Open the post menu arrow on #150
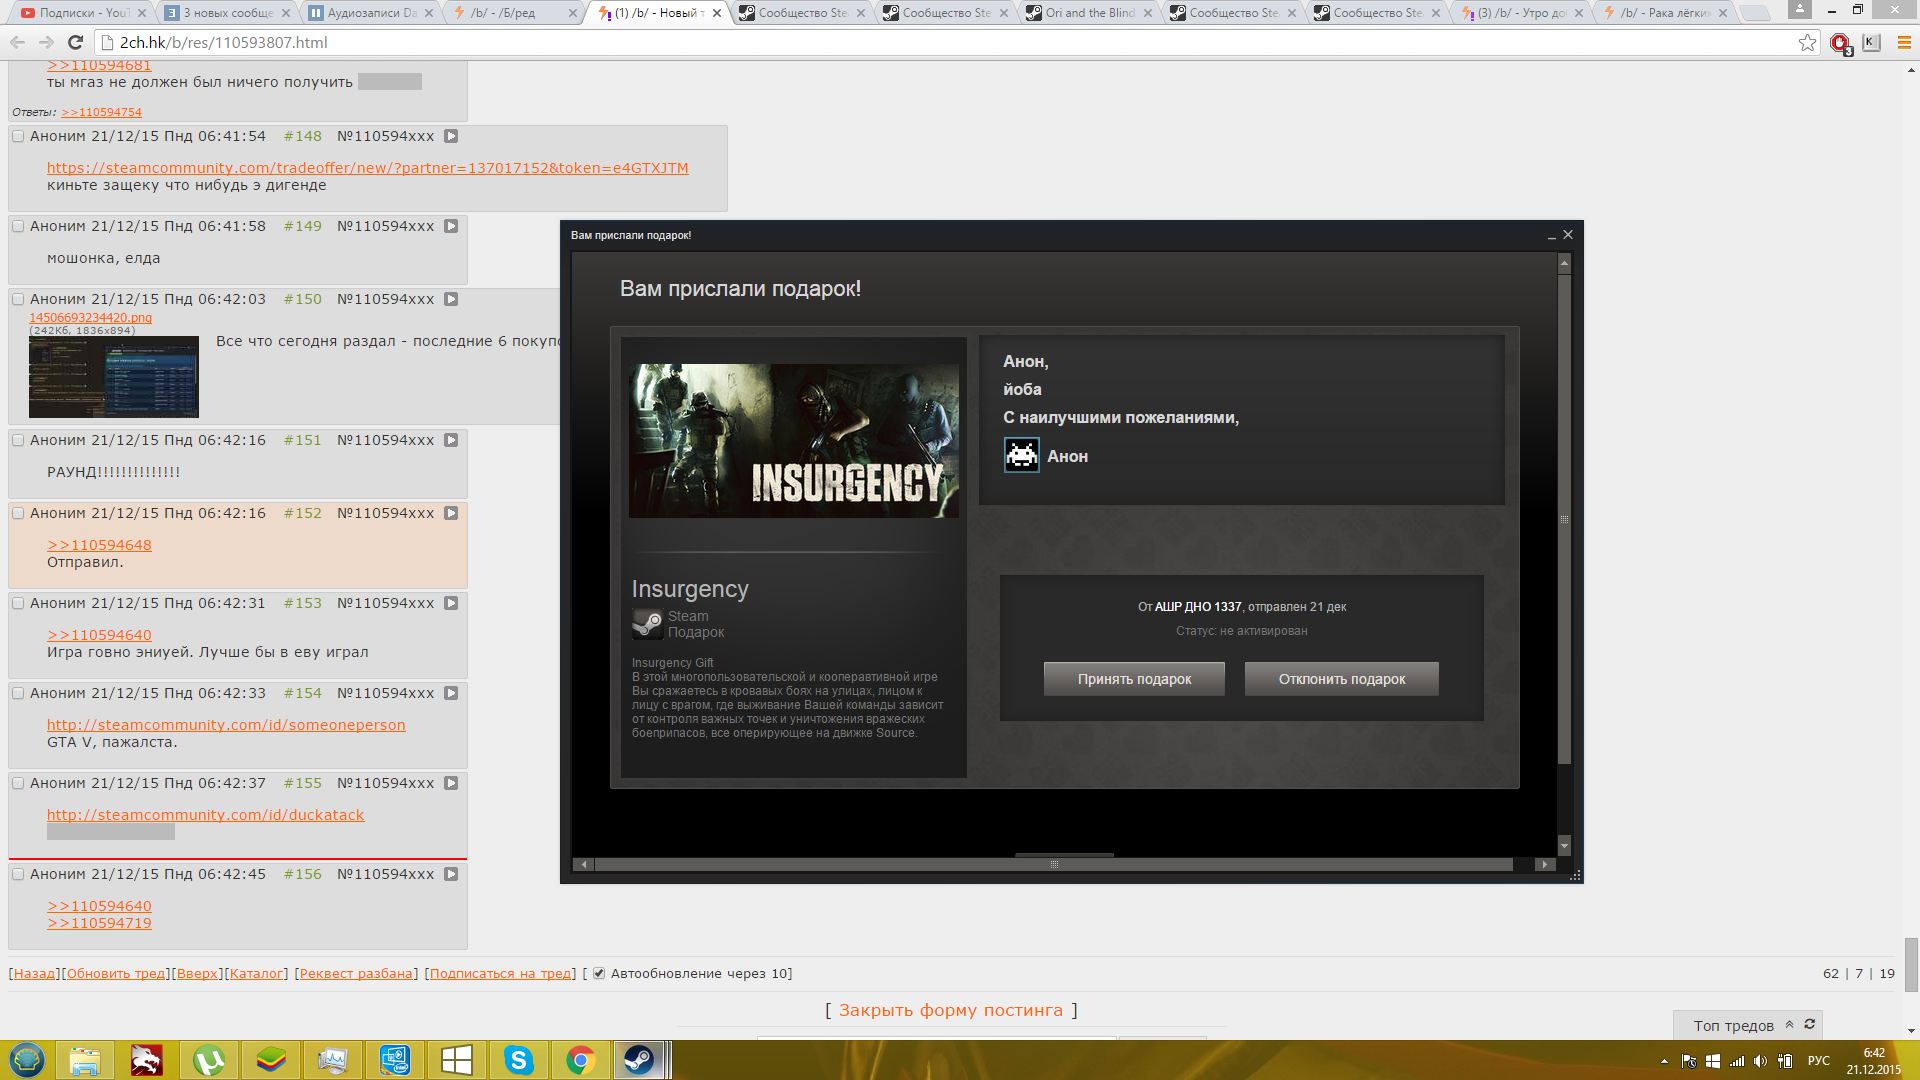 [451, 299]
